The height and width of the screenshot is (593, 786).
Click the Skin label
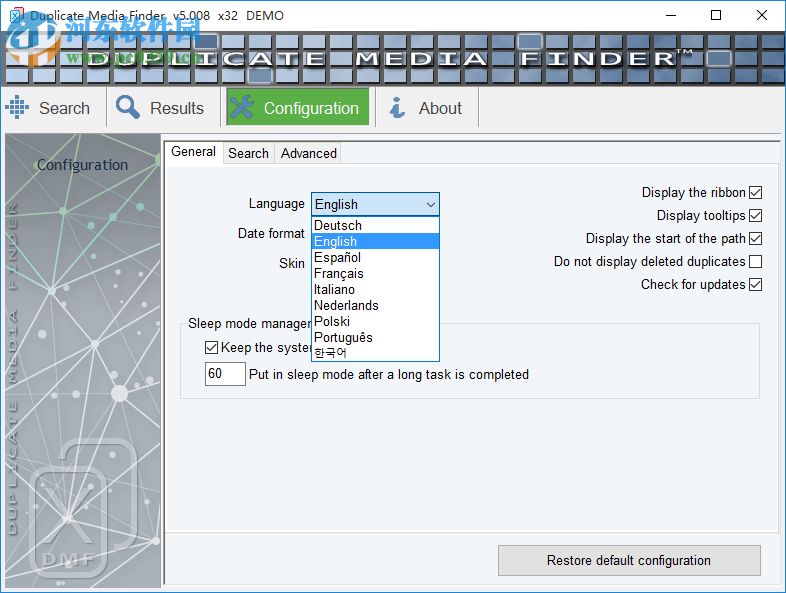(292, 264)
